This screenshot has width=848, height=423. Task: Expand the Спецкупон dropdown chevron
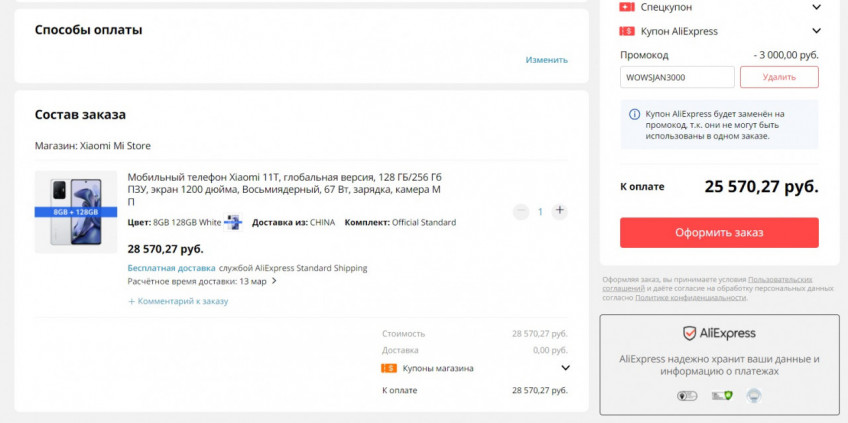(x=816, y=7)
